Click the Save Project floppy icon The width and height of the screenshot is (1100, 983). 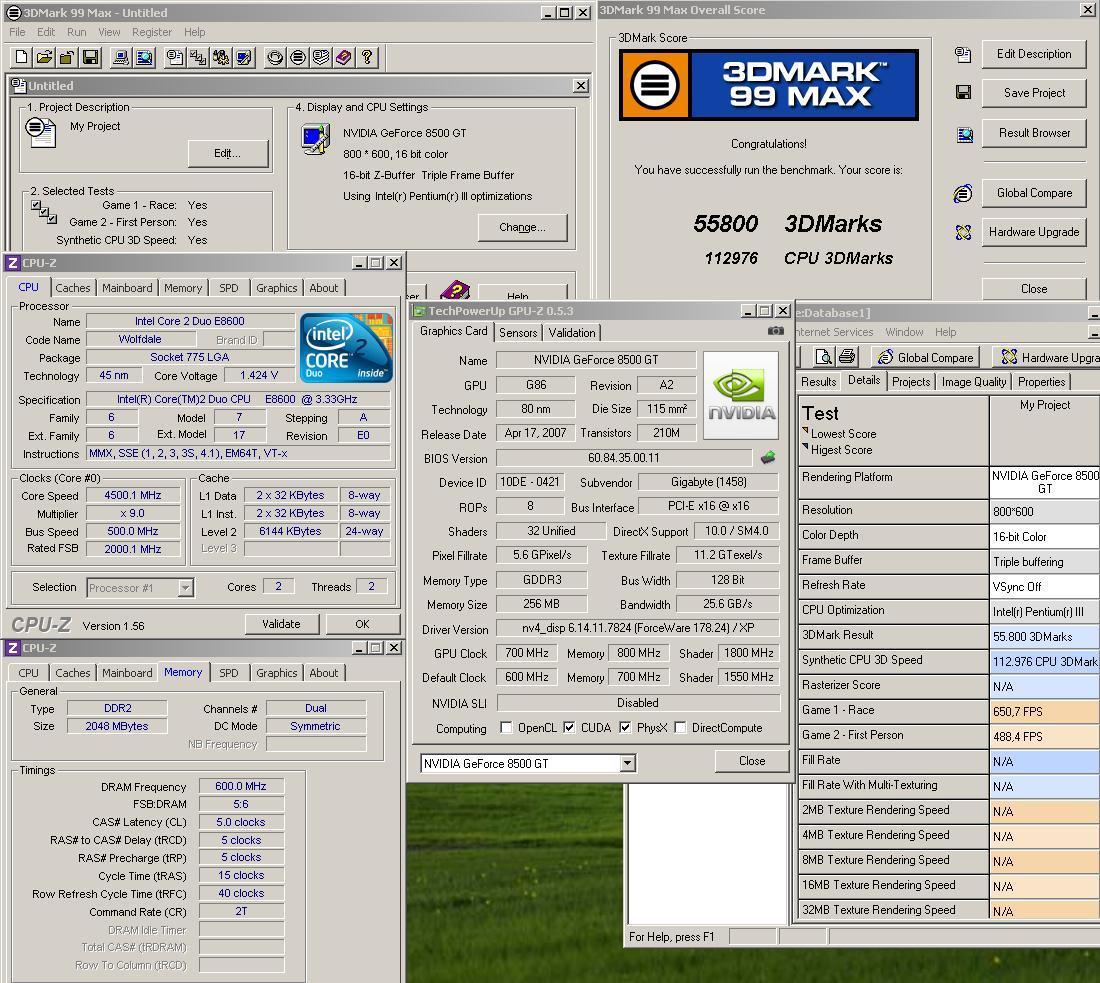pos(963,93)
